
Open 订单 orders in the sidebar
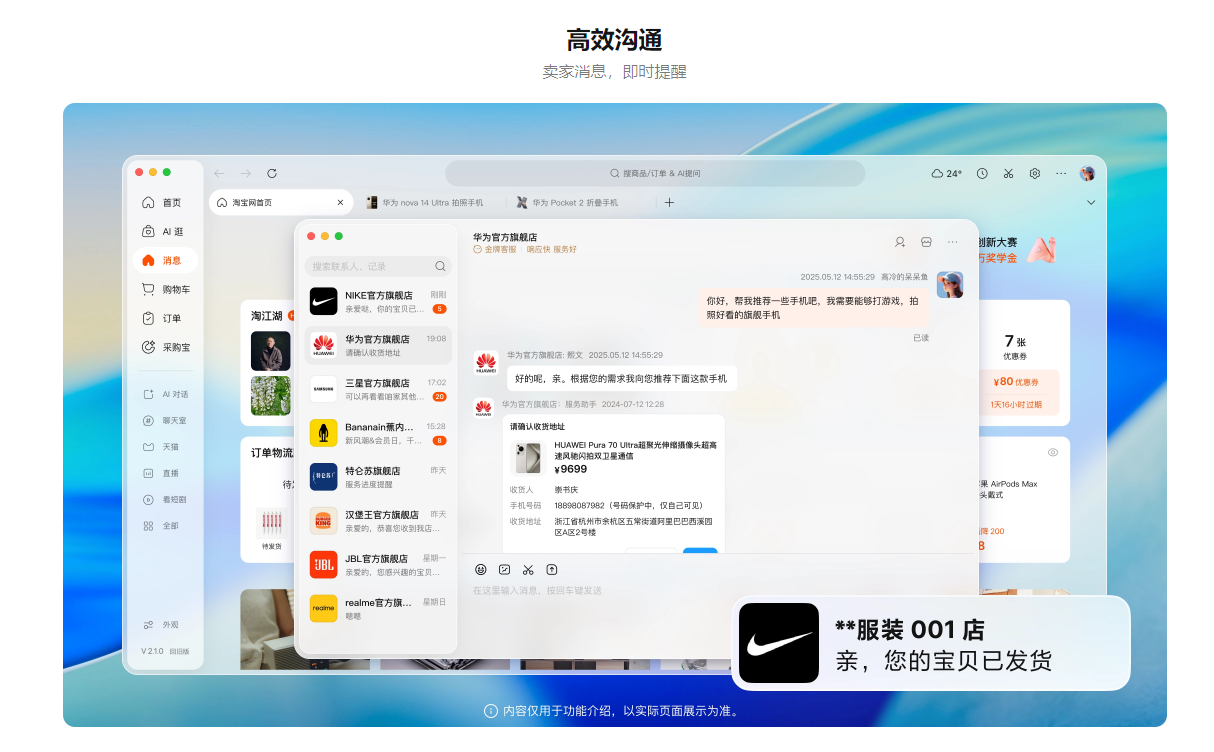(x=164, y=318)
